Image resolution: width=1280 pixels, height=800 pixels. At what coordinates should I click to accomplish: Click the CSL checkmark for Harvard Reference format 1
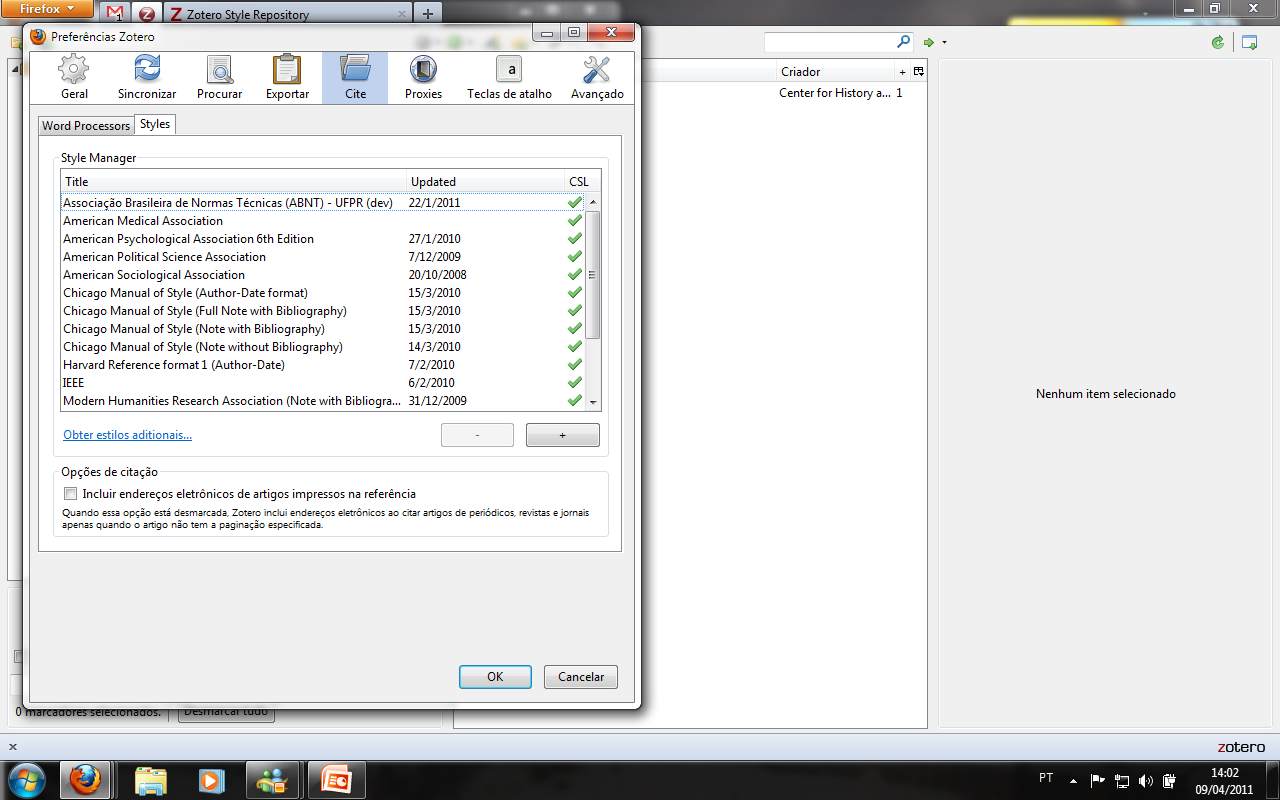(x=575, y=365)
